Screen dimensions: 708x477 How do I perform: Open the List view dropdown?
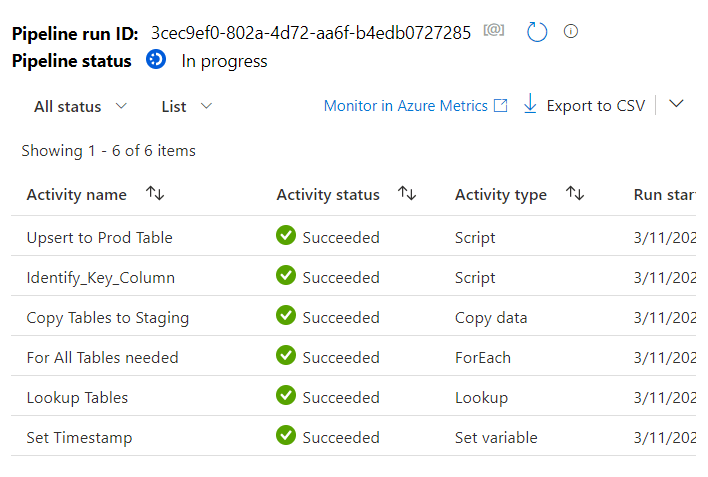pos(187,106)
